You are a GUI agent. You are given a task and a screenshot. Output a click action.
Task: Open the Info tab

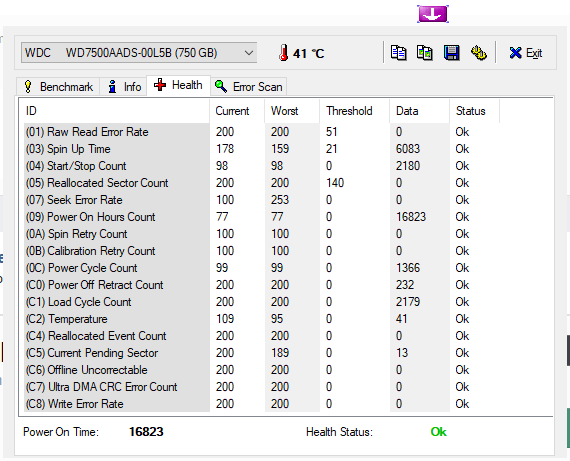click(123, 87)
